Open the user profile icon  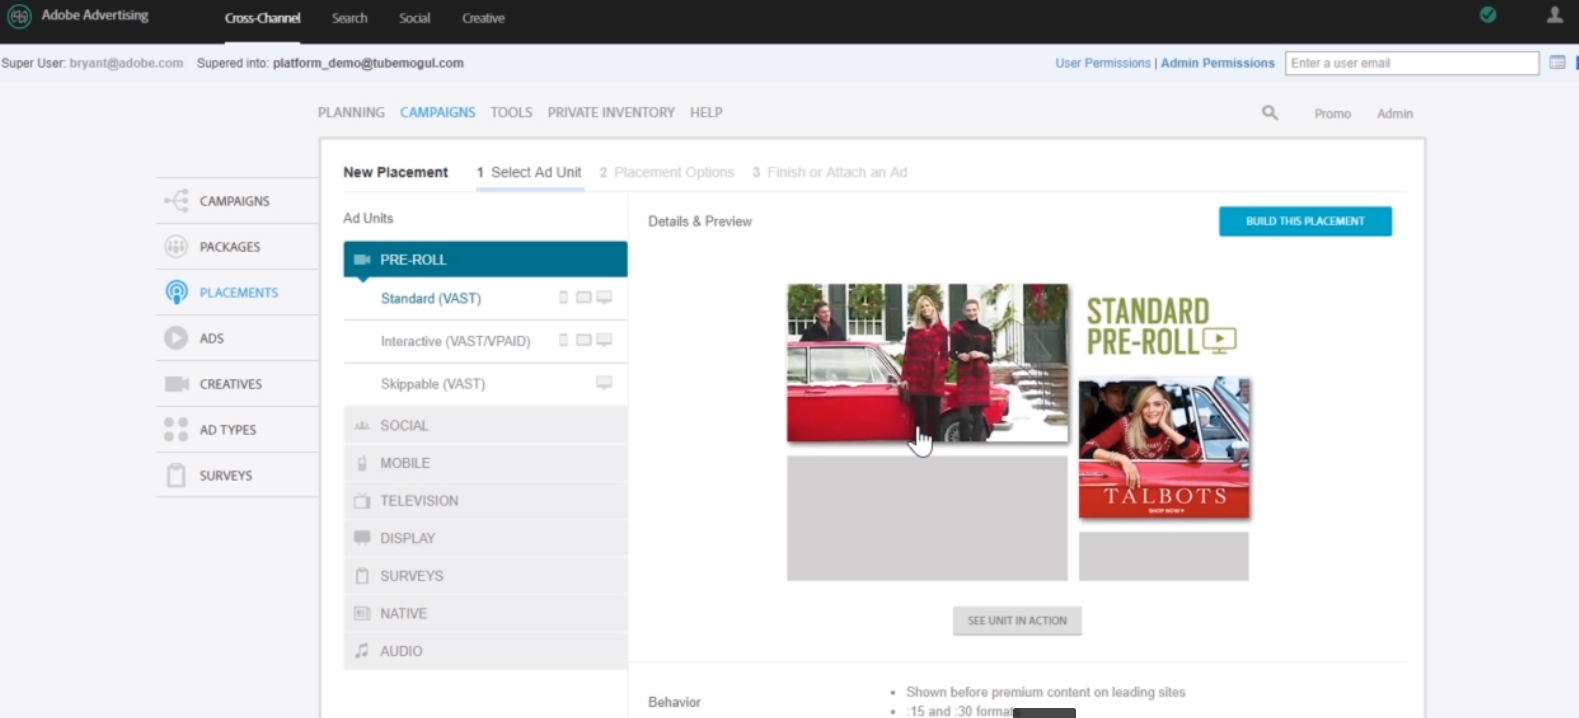[x=1554, y=14]
